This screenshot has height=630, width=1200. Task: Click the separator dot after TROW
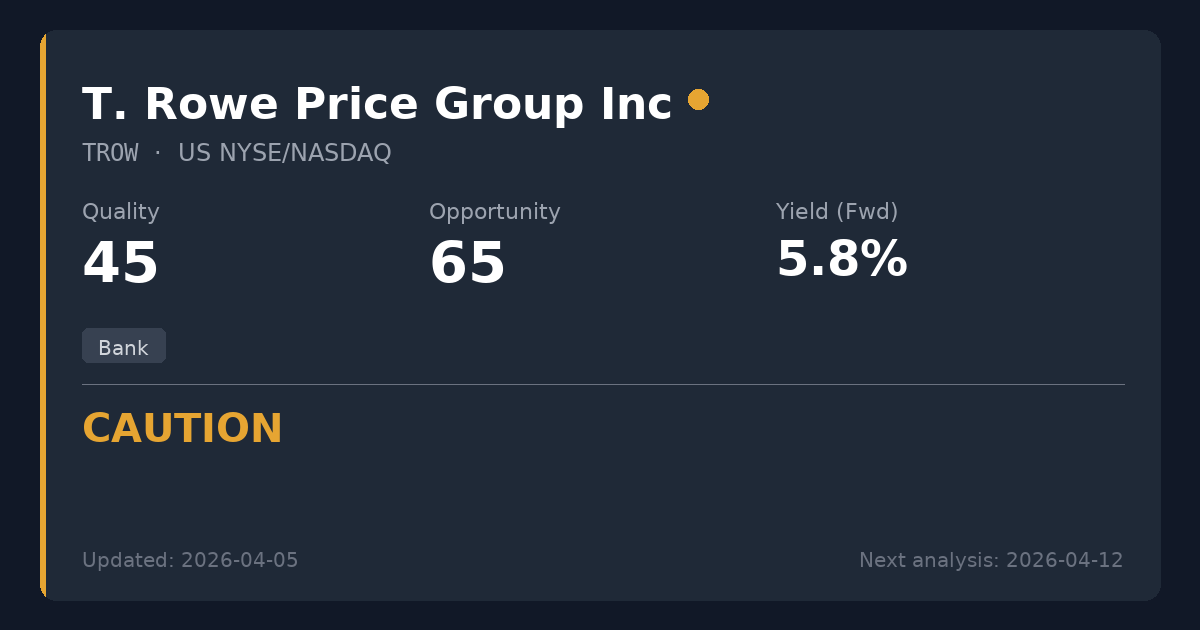pos(158,153)
